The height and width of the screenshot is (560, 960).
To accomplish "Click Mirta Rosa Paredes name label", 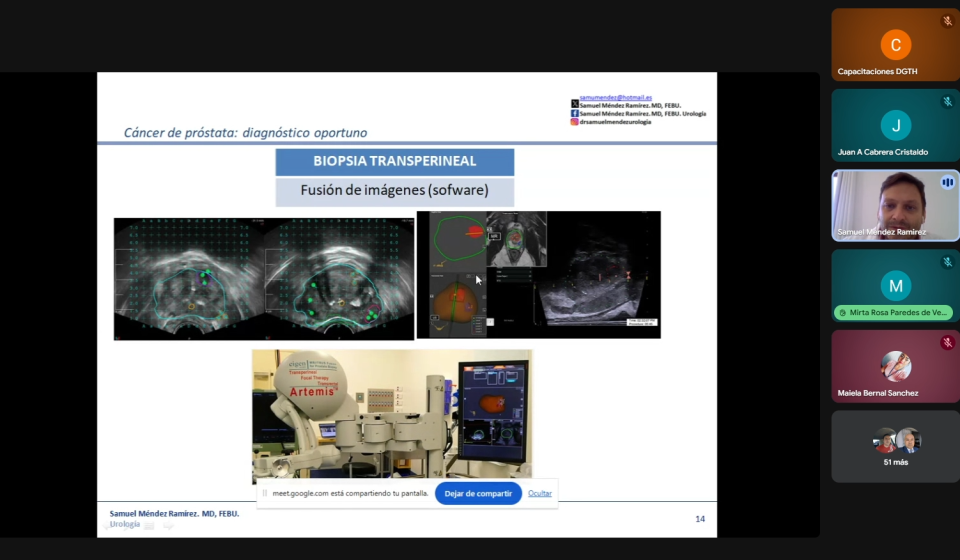I will click(x=897, y=313).
